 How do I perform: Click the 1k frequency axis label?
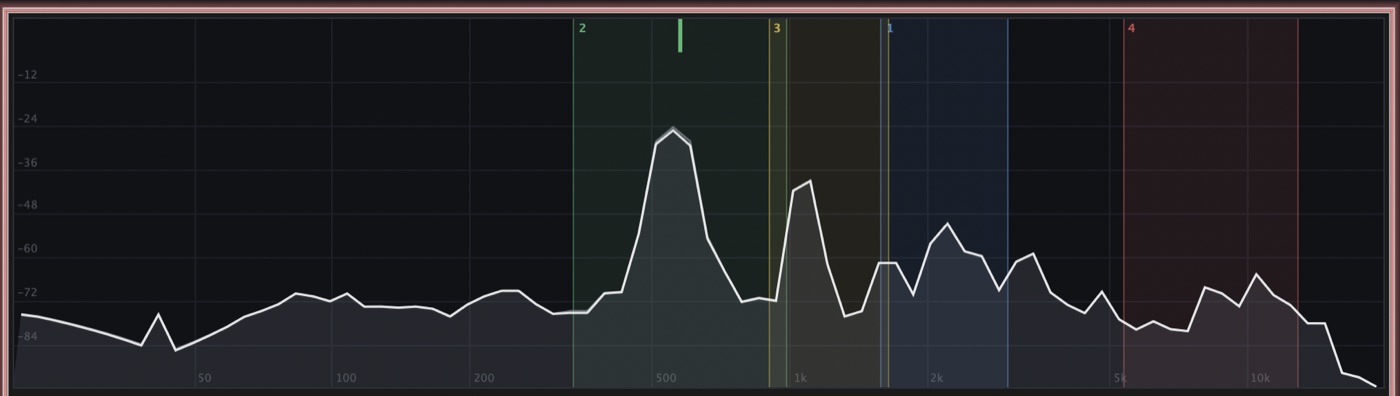tap(800, 378)
